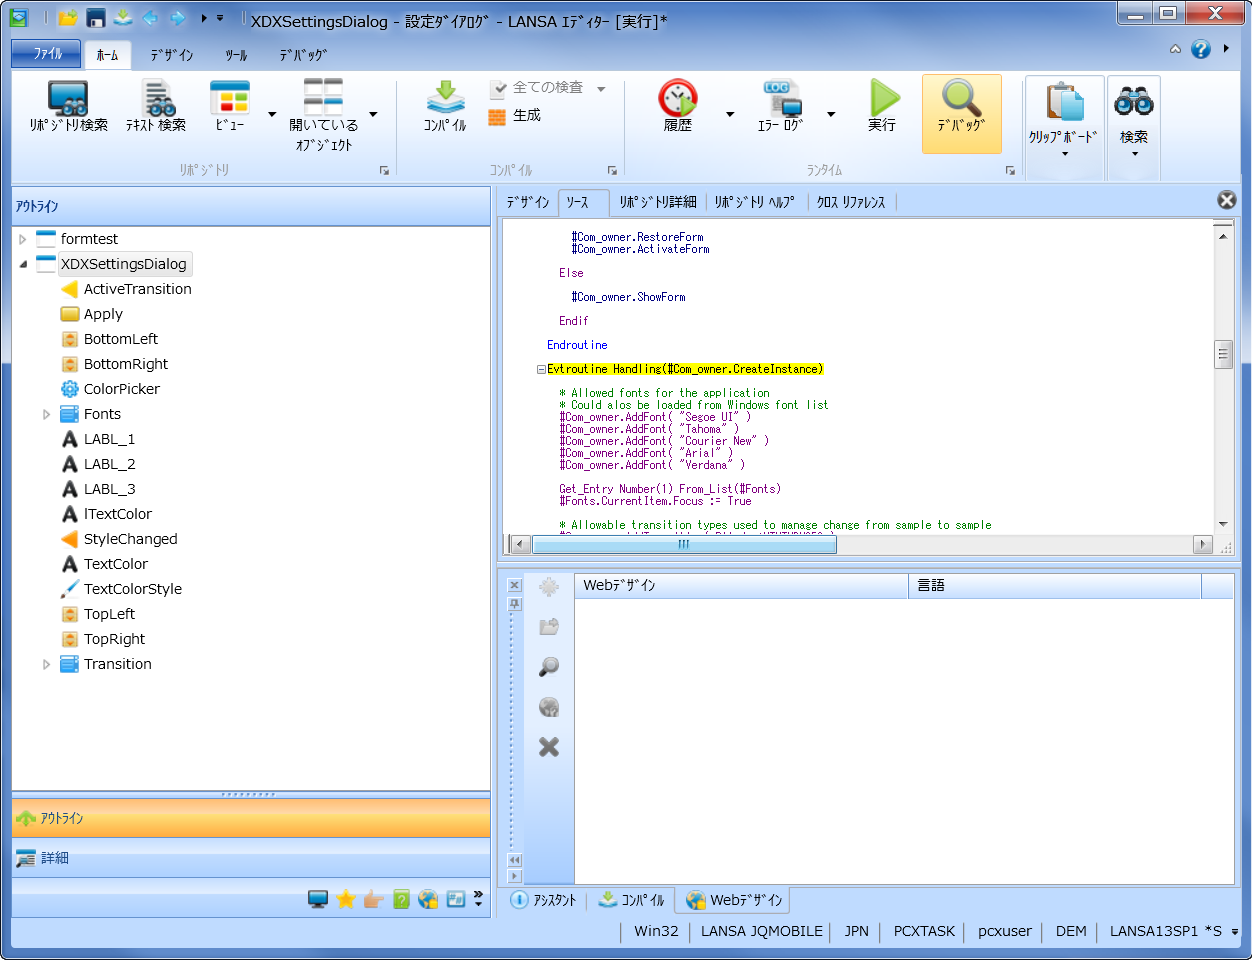Click the 実行 green play icon
The width and height of the screenshot is (1252, 960).
click(882, 100)
